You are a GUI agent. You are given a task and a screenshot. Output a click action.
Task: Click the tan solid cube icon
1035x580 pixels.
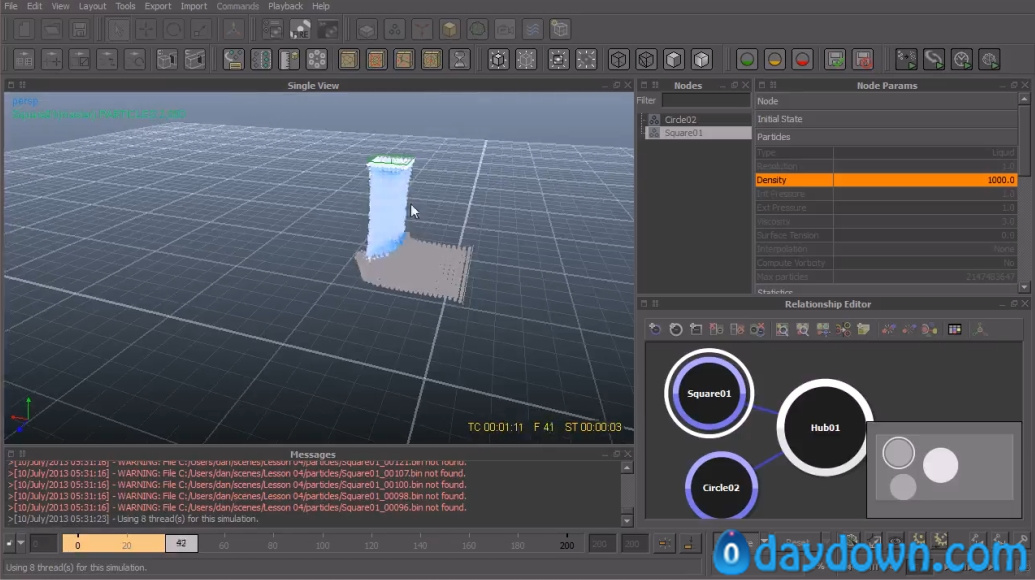(450, 29)
